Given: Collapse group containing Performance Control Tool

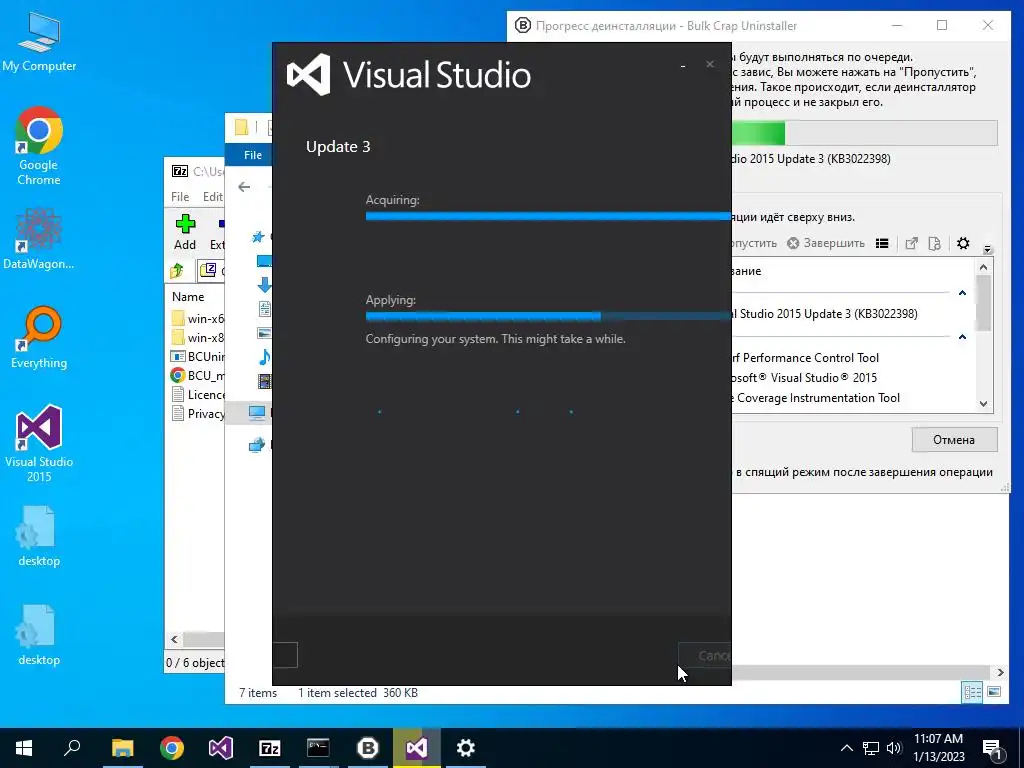Looking at the screenshot, I should pyautogui.click(x=962, y=337).
